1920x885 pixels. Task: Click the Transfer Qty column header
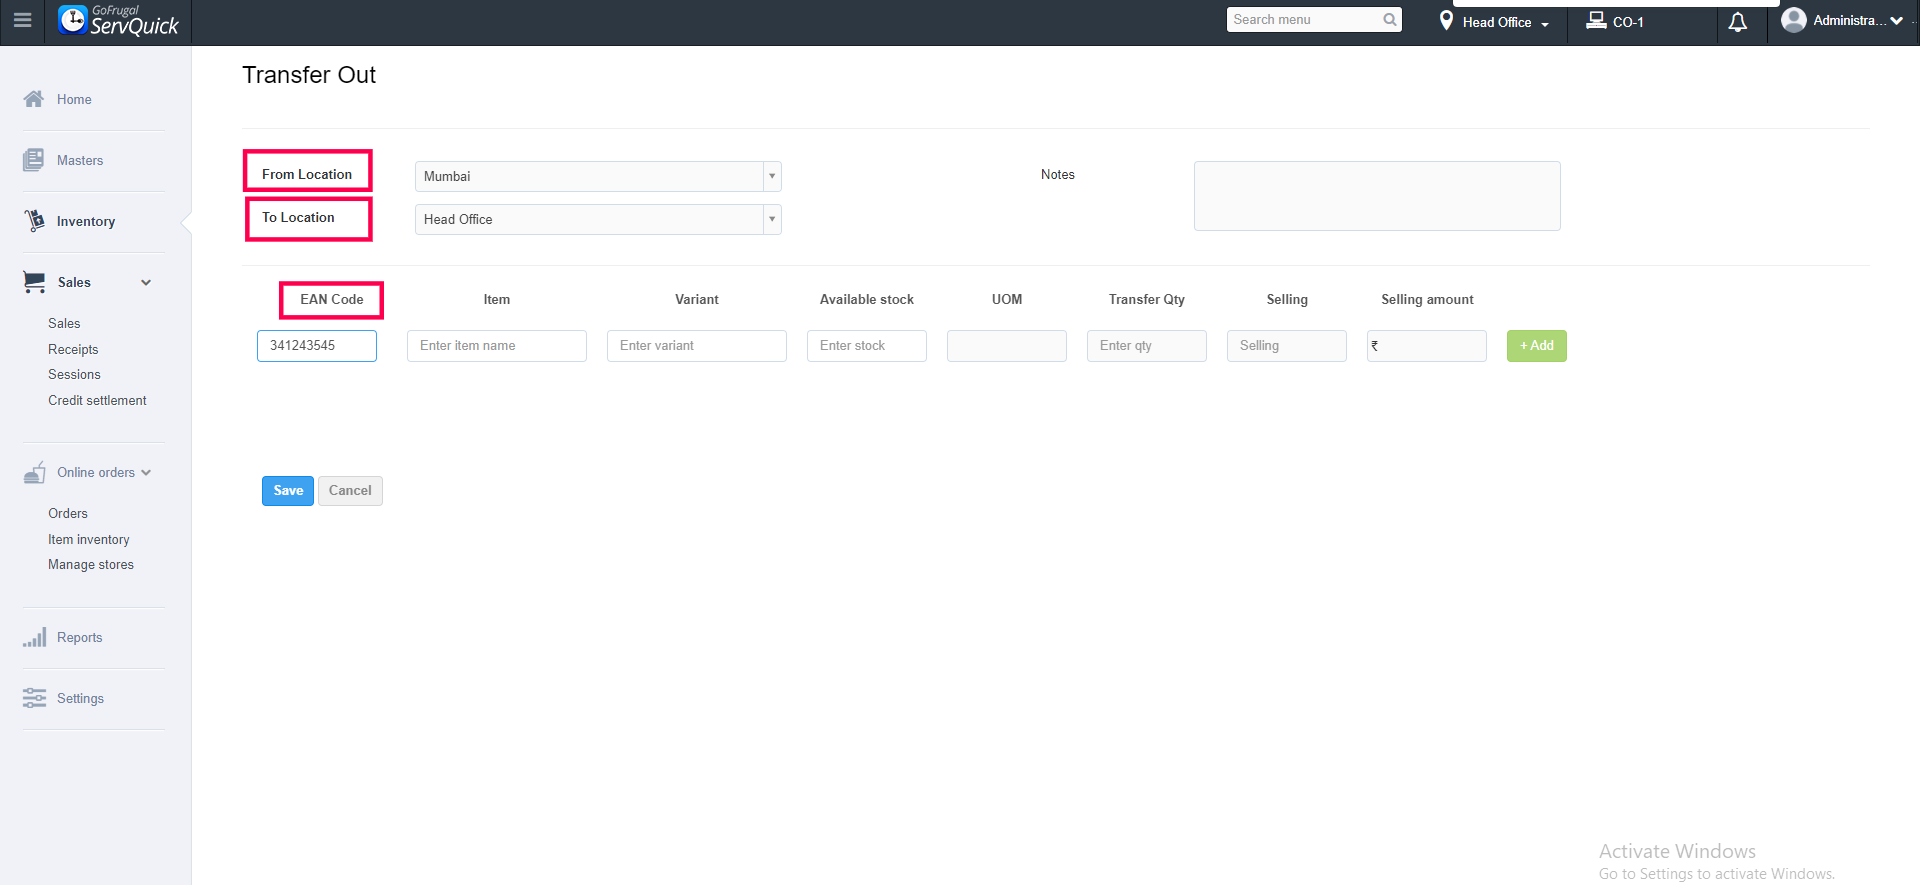pos(1147,299)
